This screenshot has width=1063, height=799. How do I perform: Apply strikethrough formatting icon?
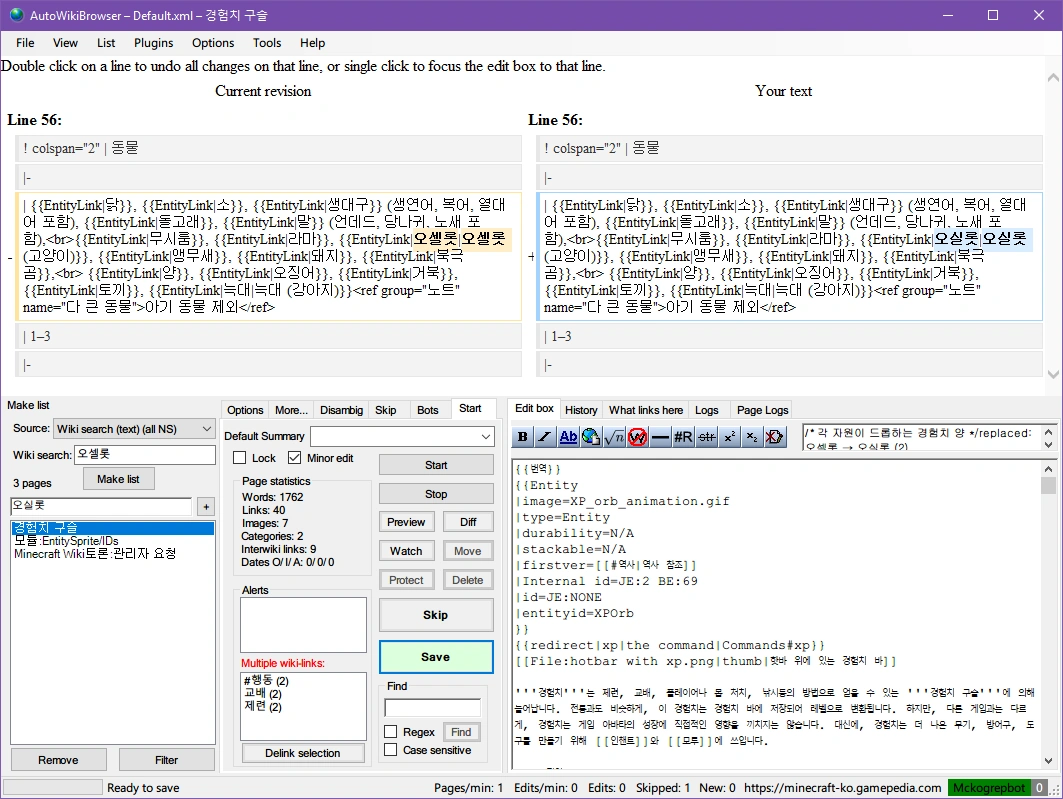tap(706, 437)
